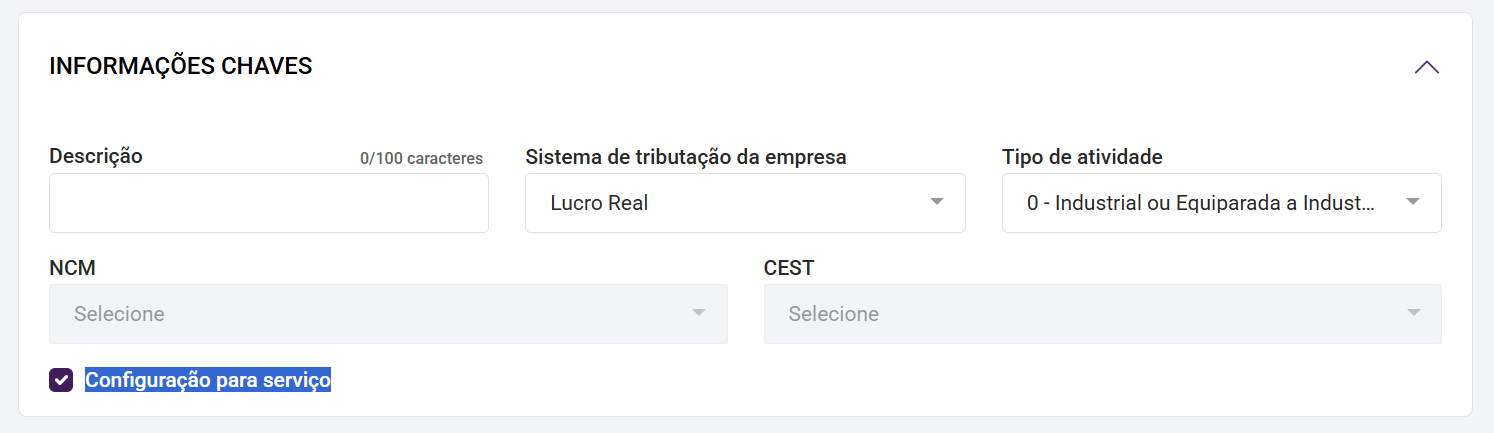Click the Sistema de tributação da empresa label
Viewport: 1494px width, 433px height.
[686, 157]
